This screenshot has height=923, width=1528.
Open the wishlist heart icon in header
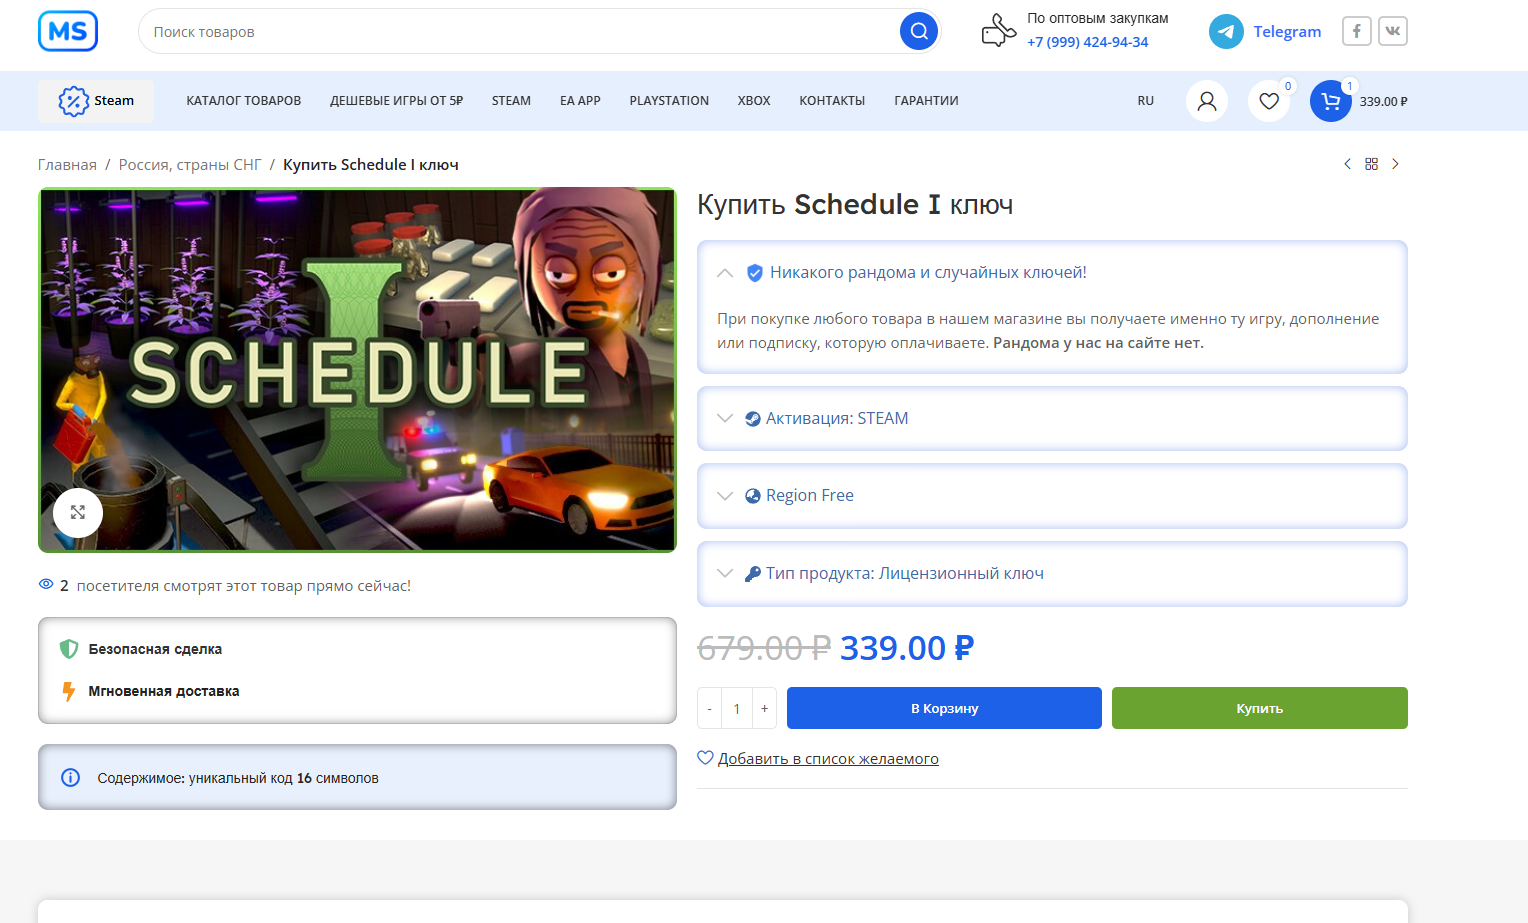click(x=1268, y=101)
